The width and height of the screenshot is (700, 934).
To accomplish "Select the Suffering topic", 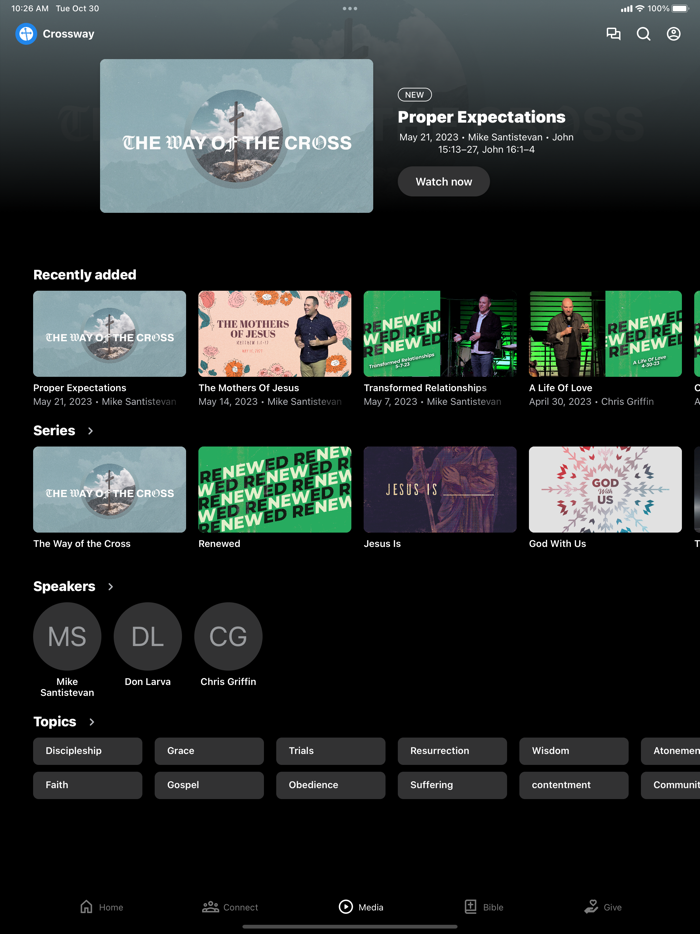I will 452,785.
